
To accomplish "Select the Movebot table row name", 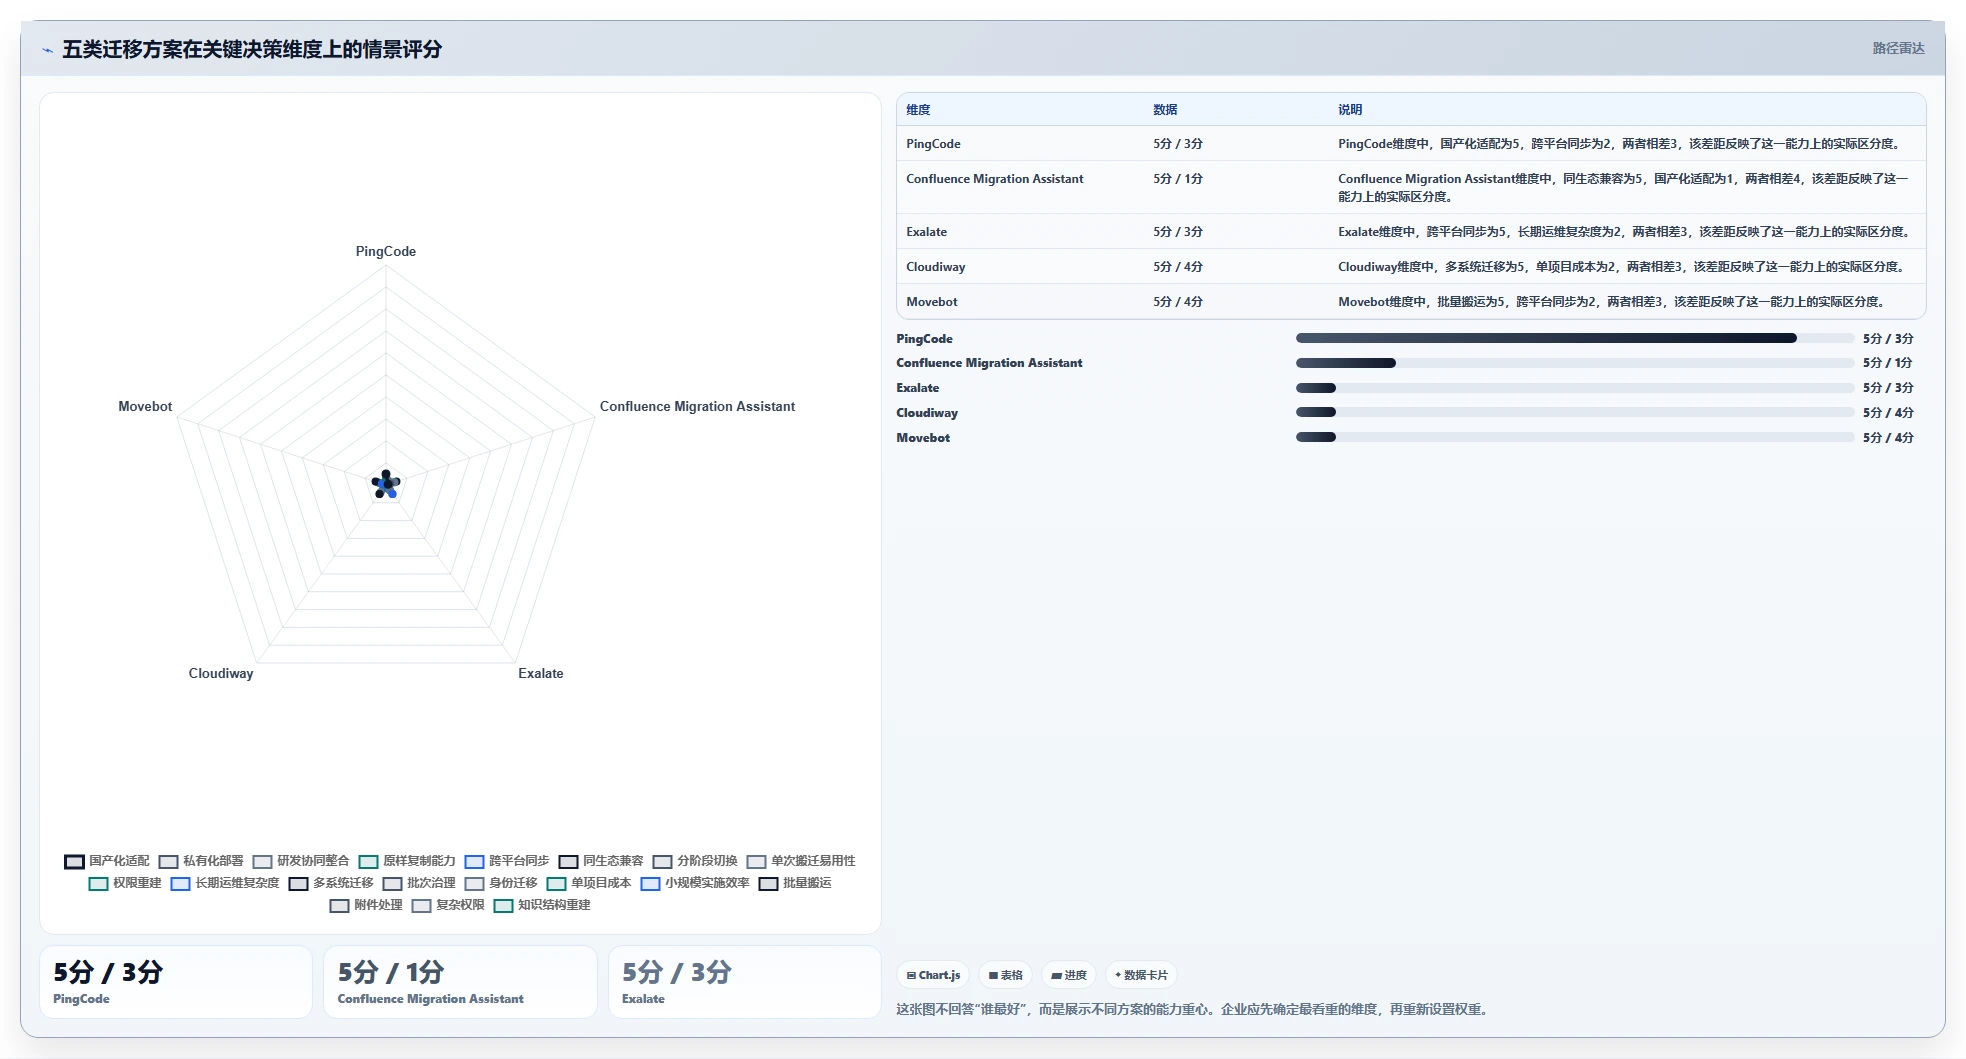I will 931,302.
